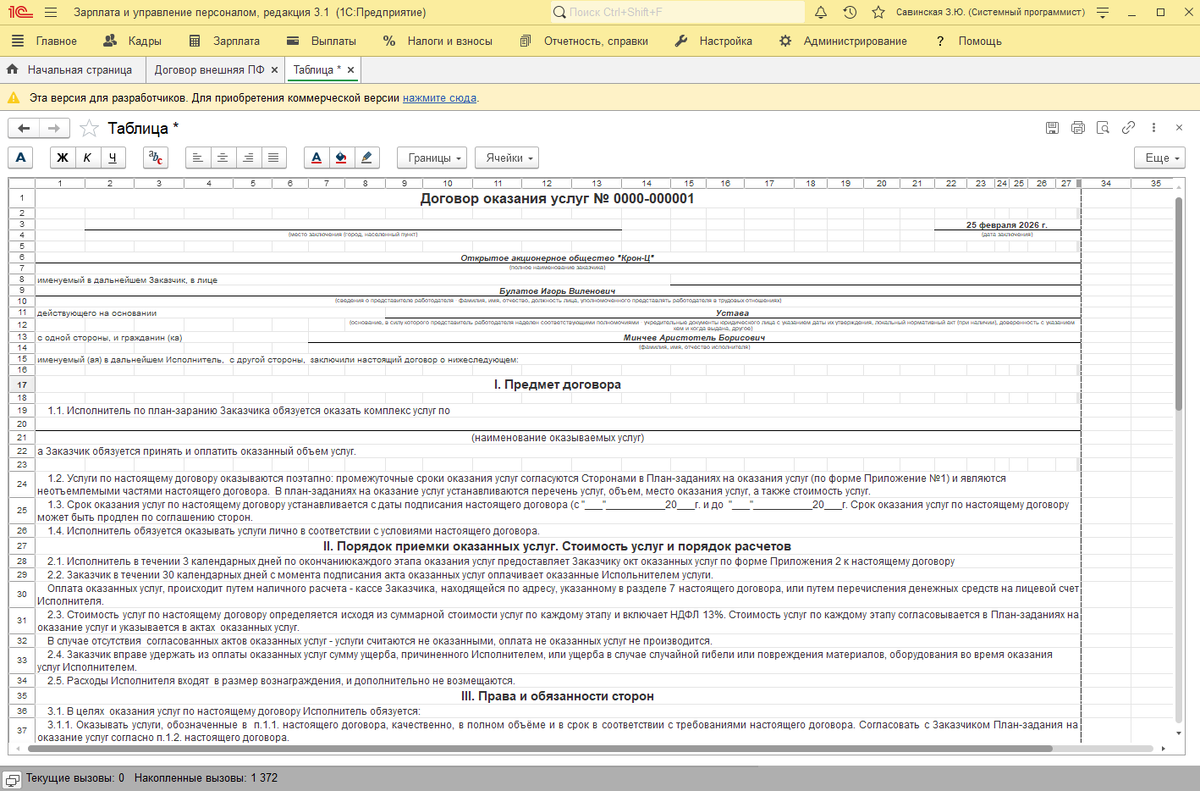The height and width of the screenshot is (791, 1200).
Task: Show notifications bell
Action: click(821, 13)
